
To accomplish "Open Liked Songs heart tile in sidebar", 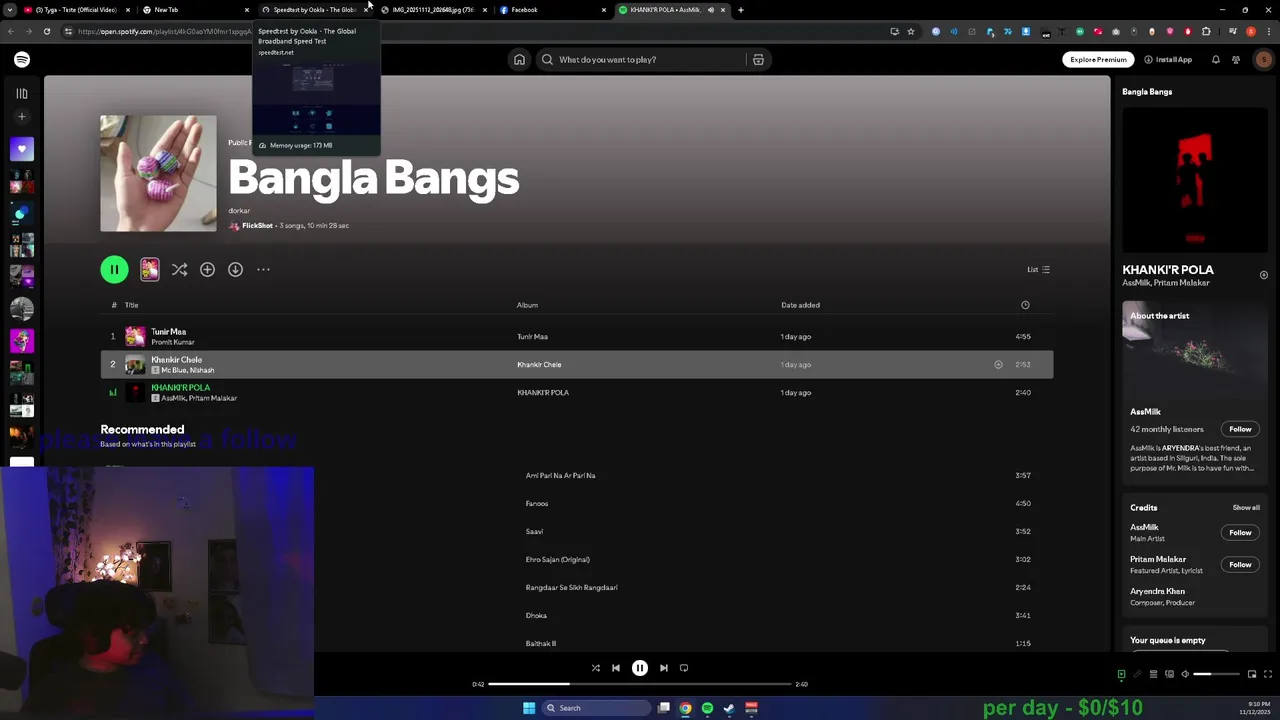I will pyautogui.click(x=22, y=150).
